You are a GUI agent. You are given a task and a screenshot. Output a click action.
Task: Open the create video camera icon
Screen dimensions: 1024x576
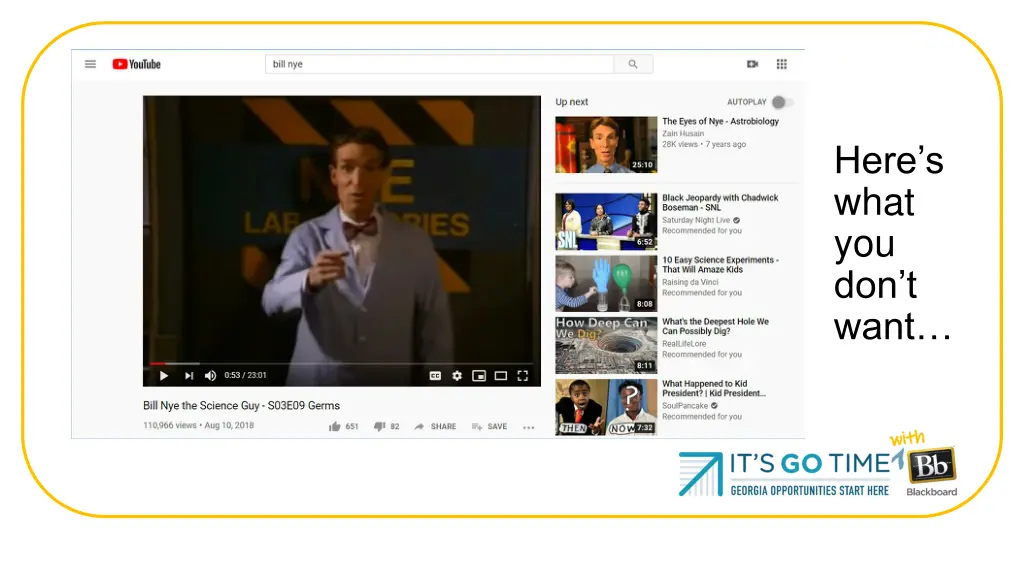point(752,64)
